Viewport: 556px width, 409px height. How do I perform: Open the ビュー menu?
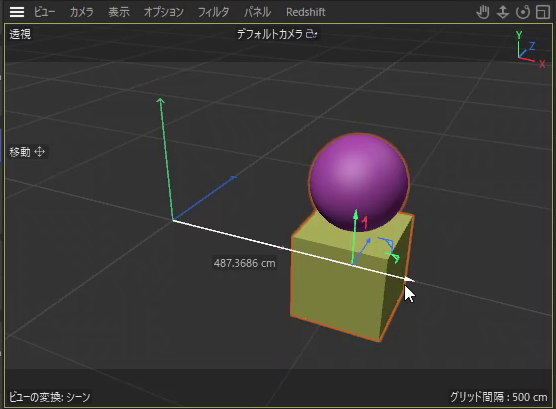(x=44, y=12)
